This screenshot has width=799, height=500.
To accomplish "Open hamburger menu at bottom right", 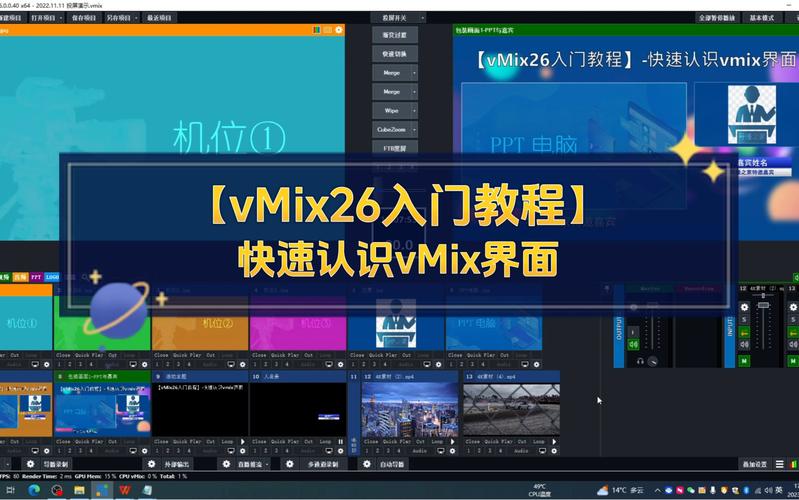I will click(x=780, y=464).
